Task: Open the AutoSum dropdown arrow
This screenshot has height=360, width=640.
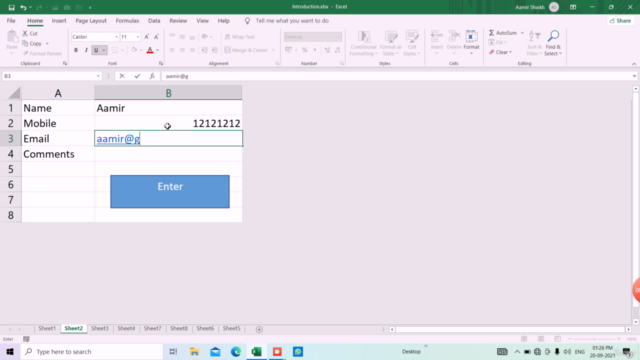Action: click(522, 33)
